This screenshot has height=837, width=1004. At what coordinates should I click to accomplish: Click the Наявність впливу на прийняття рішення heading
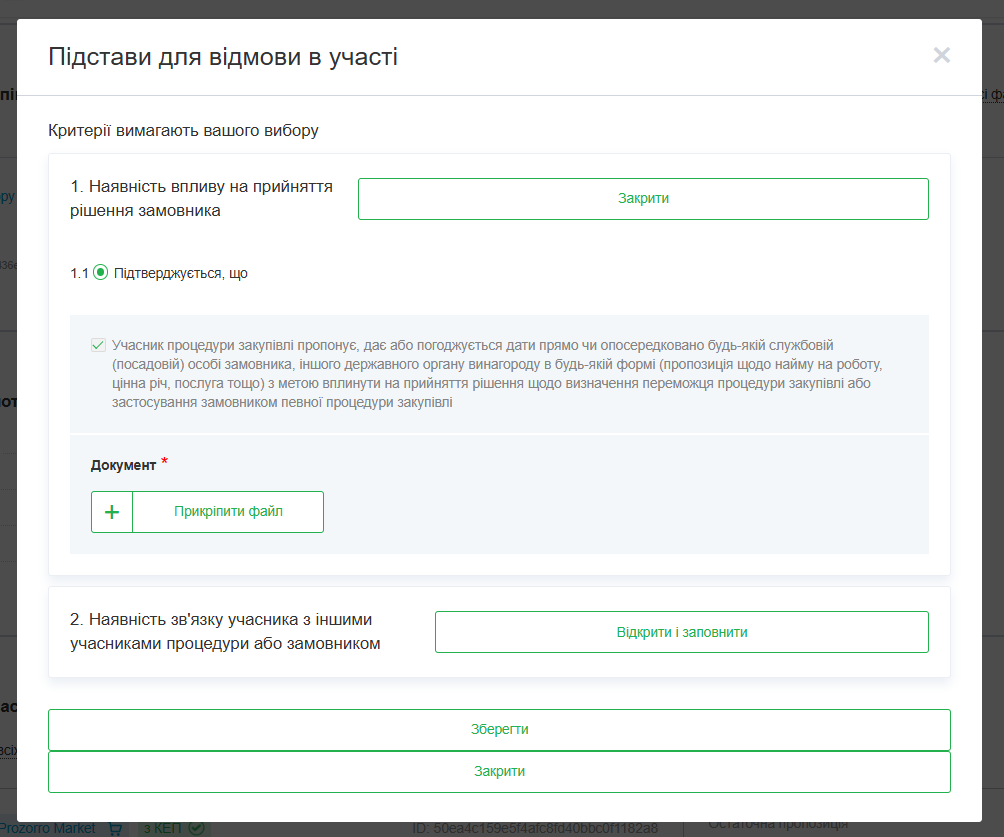(x=201, y=198)
